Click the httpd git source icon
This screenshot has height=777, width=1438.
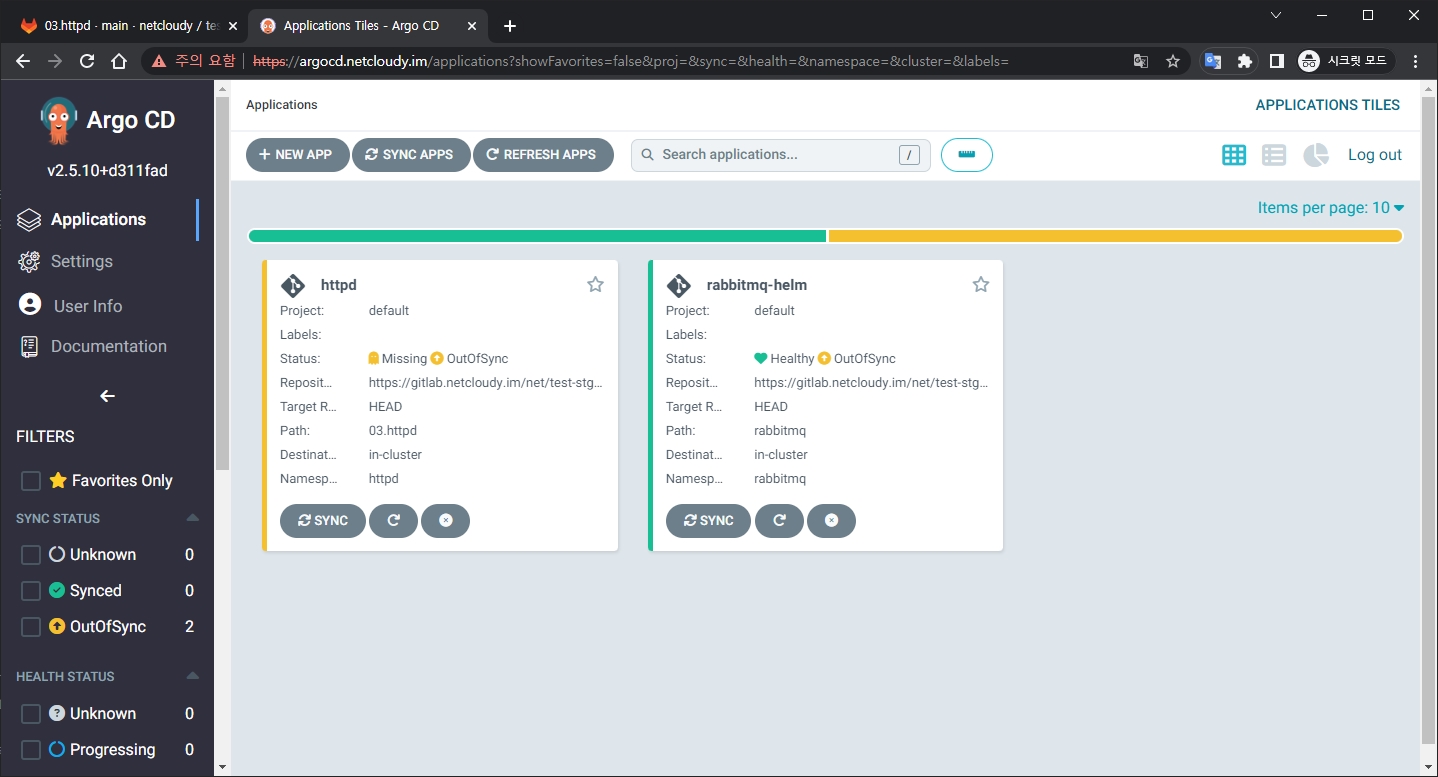pyautogui.click(x=293, y=286)
